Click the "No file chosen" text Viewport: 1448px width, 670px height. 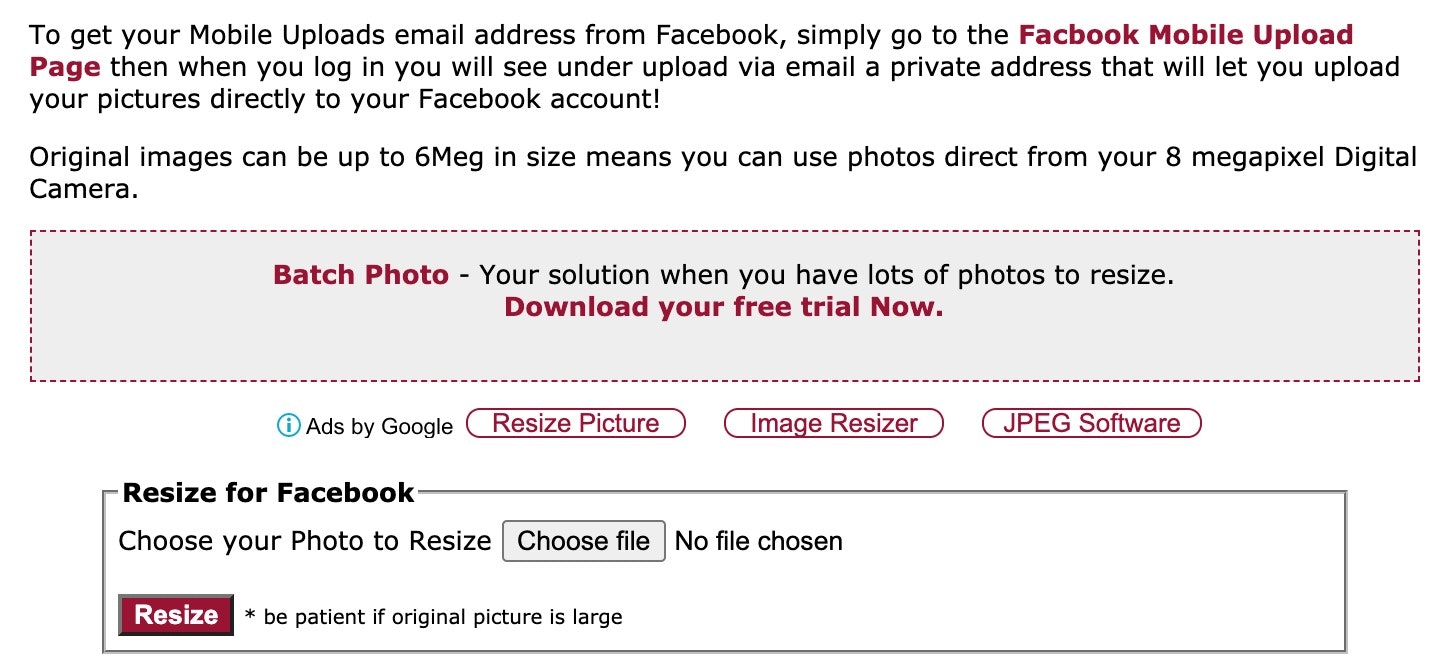click(x=759, y=541)
